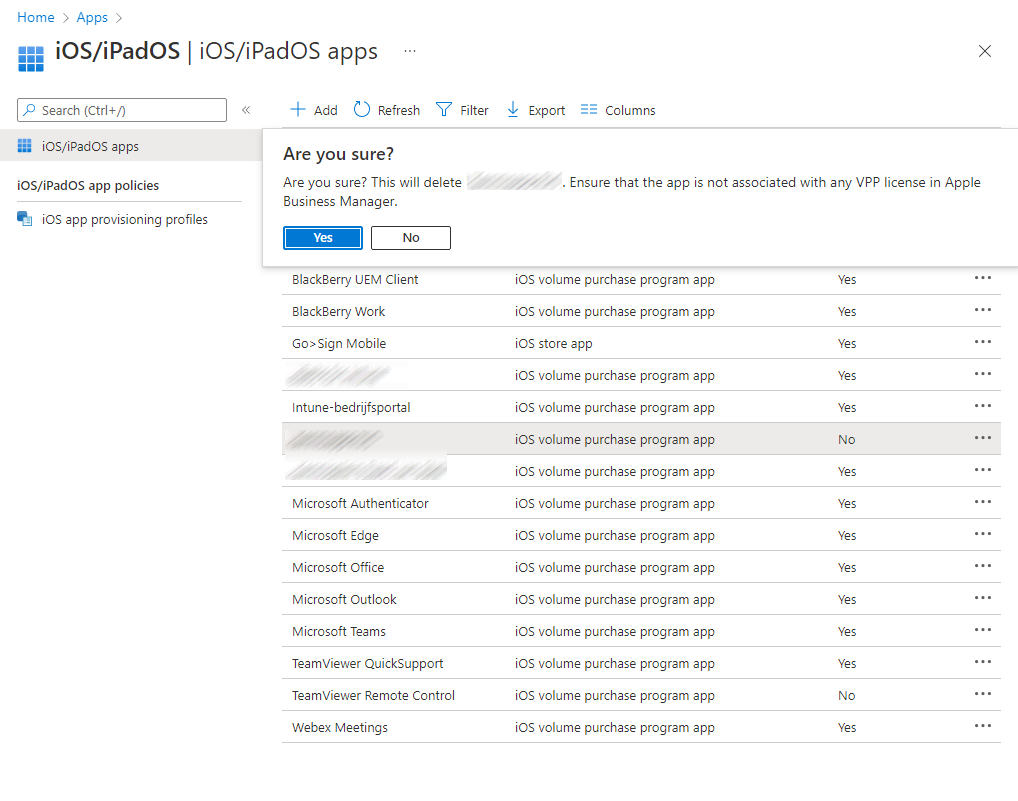Open the BlackBerry Work row's context menu
The image size is (1018, 801).
982,310
